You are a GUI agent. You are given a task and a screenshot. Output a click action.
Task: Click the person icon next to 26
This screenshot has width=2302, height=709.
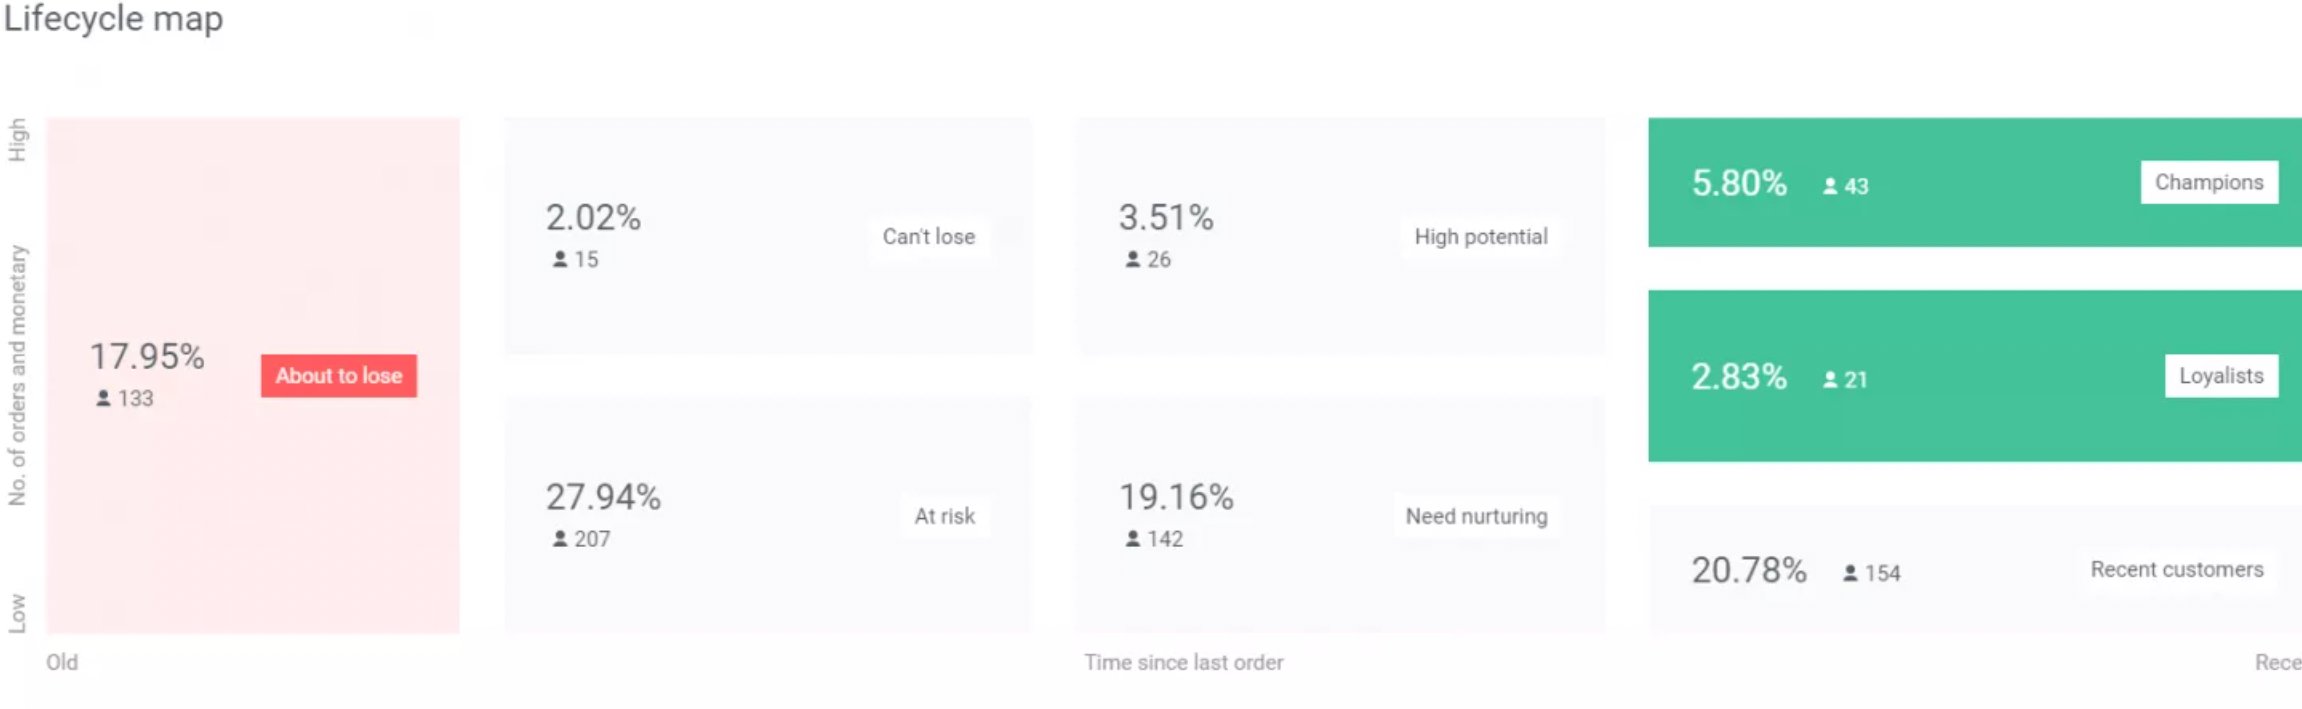pyautogui.click(x=1133, y=259)
